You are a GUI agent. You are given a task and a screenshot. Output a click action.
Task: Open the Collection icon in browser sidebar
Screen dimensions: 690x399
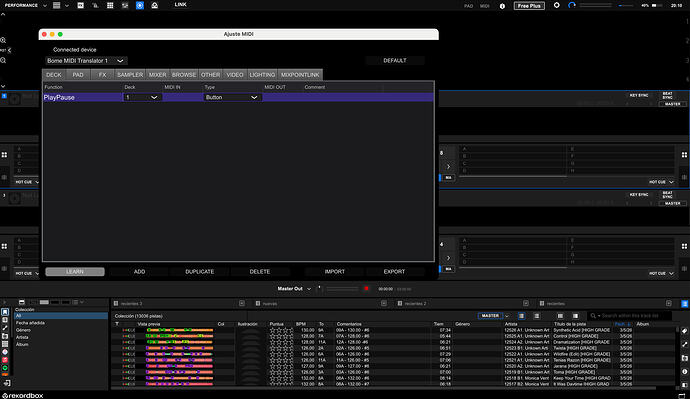(5, 312)
